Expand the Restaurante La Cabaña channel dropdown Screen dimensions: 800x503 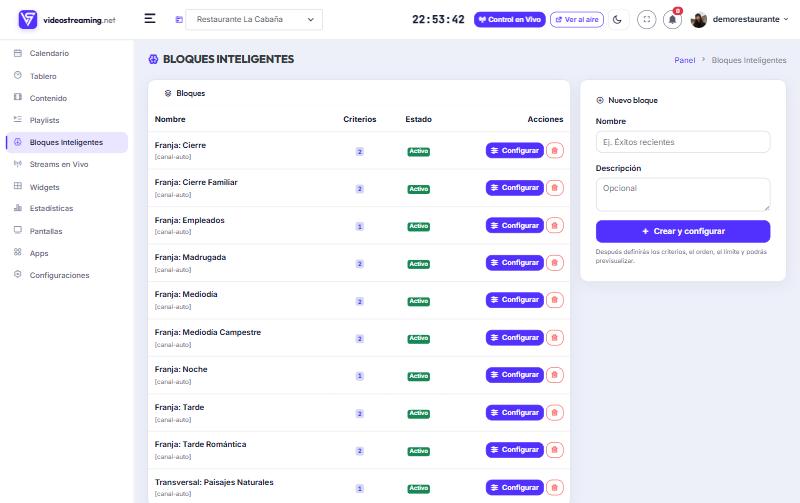click(254, 19)
